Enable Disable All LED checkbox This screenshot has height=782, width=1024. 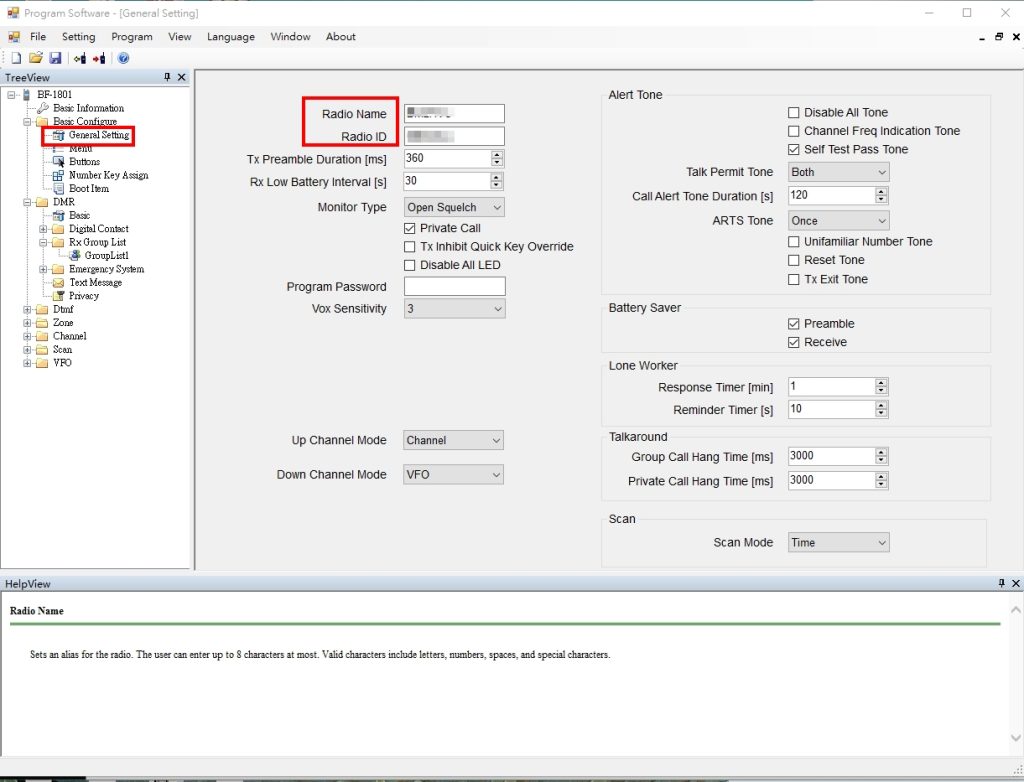[x=409, y=265]
